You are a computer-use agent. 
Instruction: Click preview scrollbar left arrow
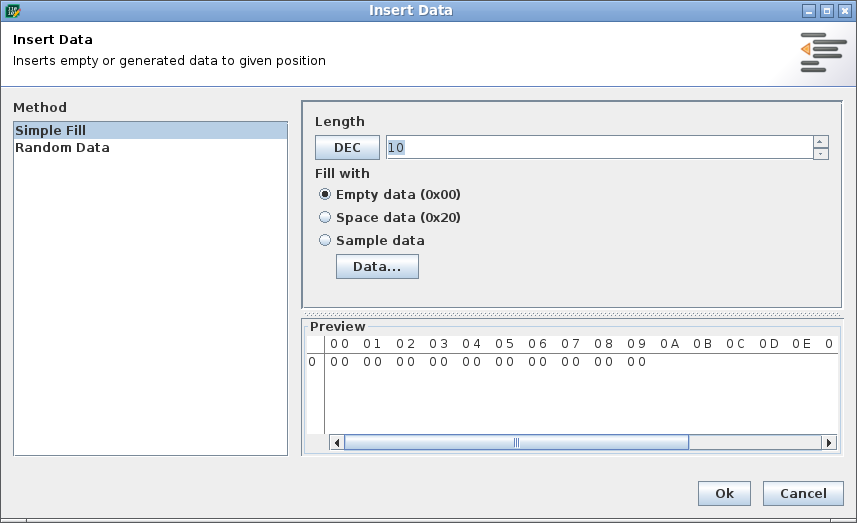337,443
